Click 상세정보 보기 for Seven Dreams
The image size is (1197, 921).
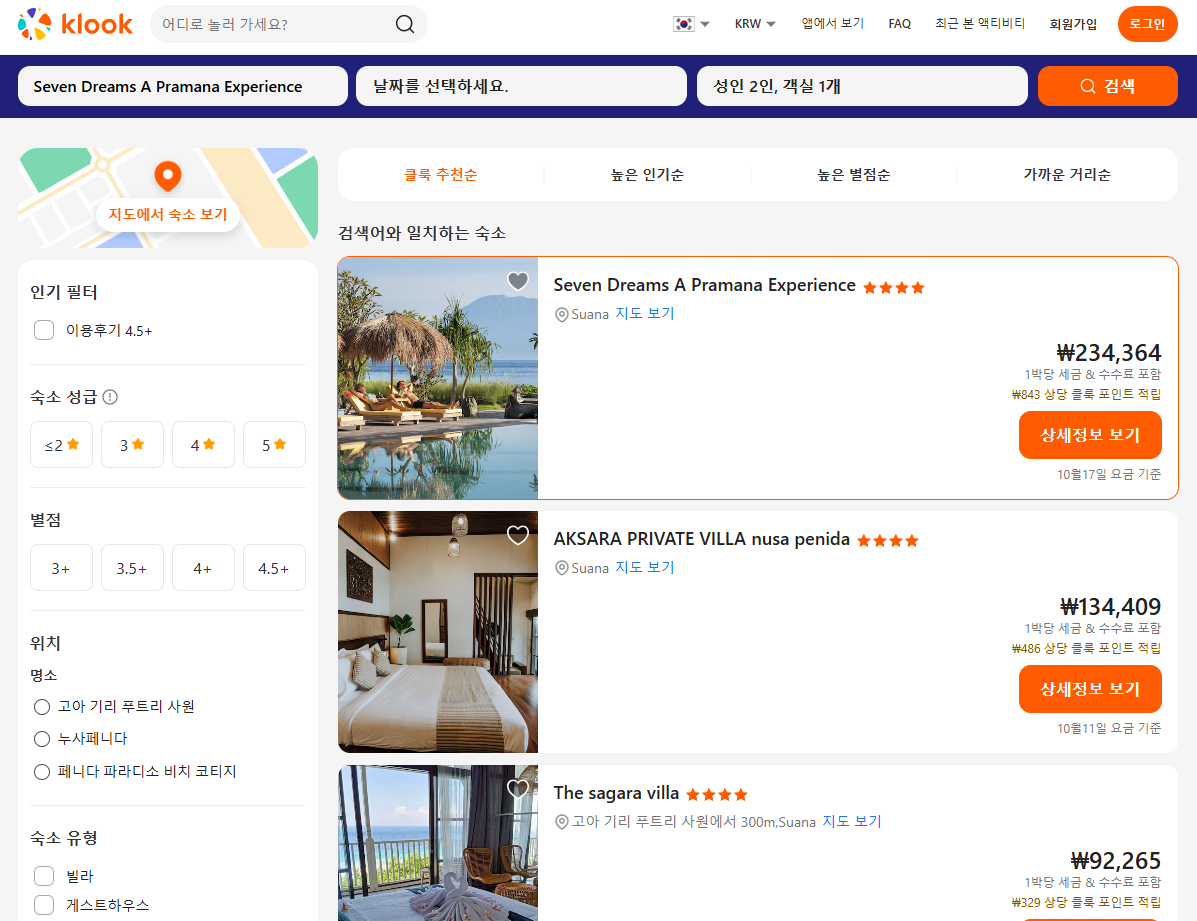1090,435
